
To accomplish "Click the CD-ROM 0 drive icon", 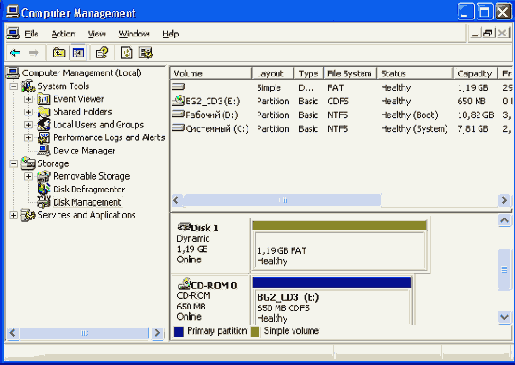I will [184, 284].
